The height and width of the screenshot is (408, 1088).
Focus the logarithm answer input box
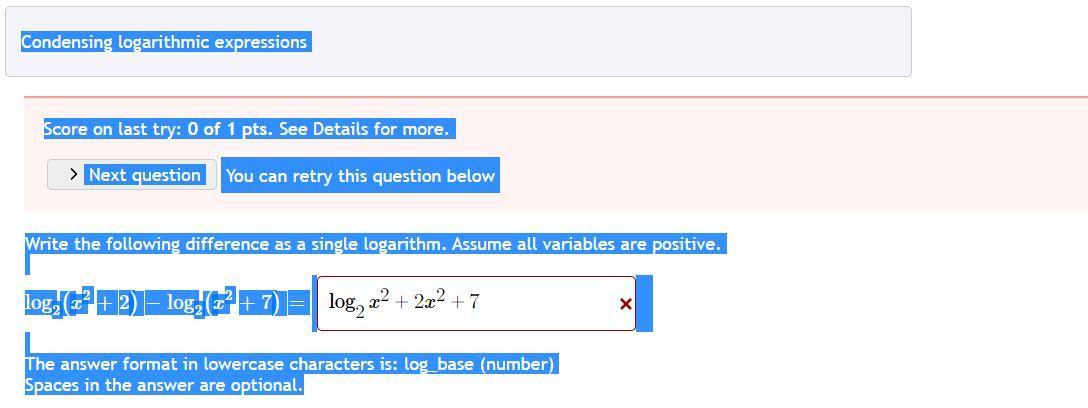[x=550, y=303]
